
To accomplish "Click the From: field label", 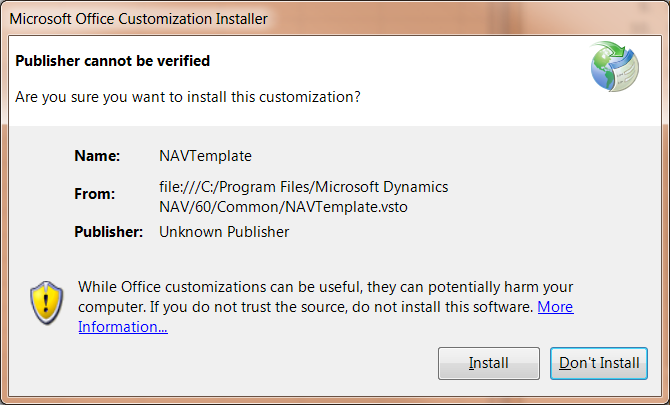I will pos(94,194).
